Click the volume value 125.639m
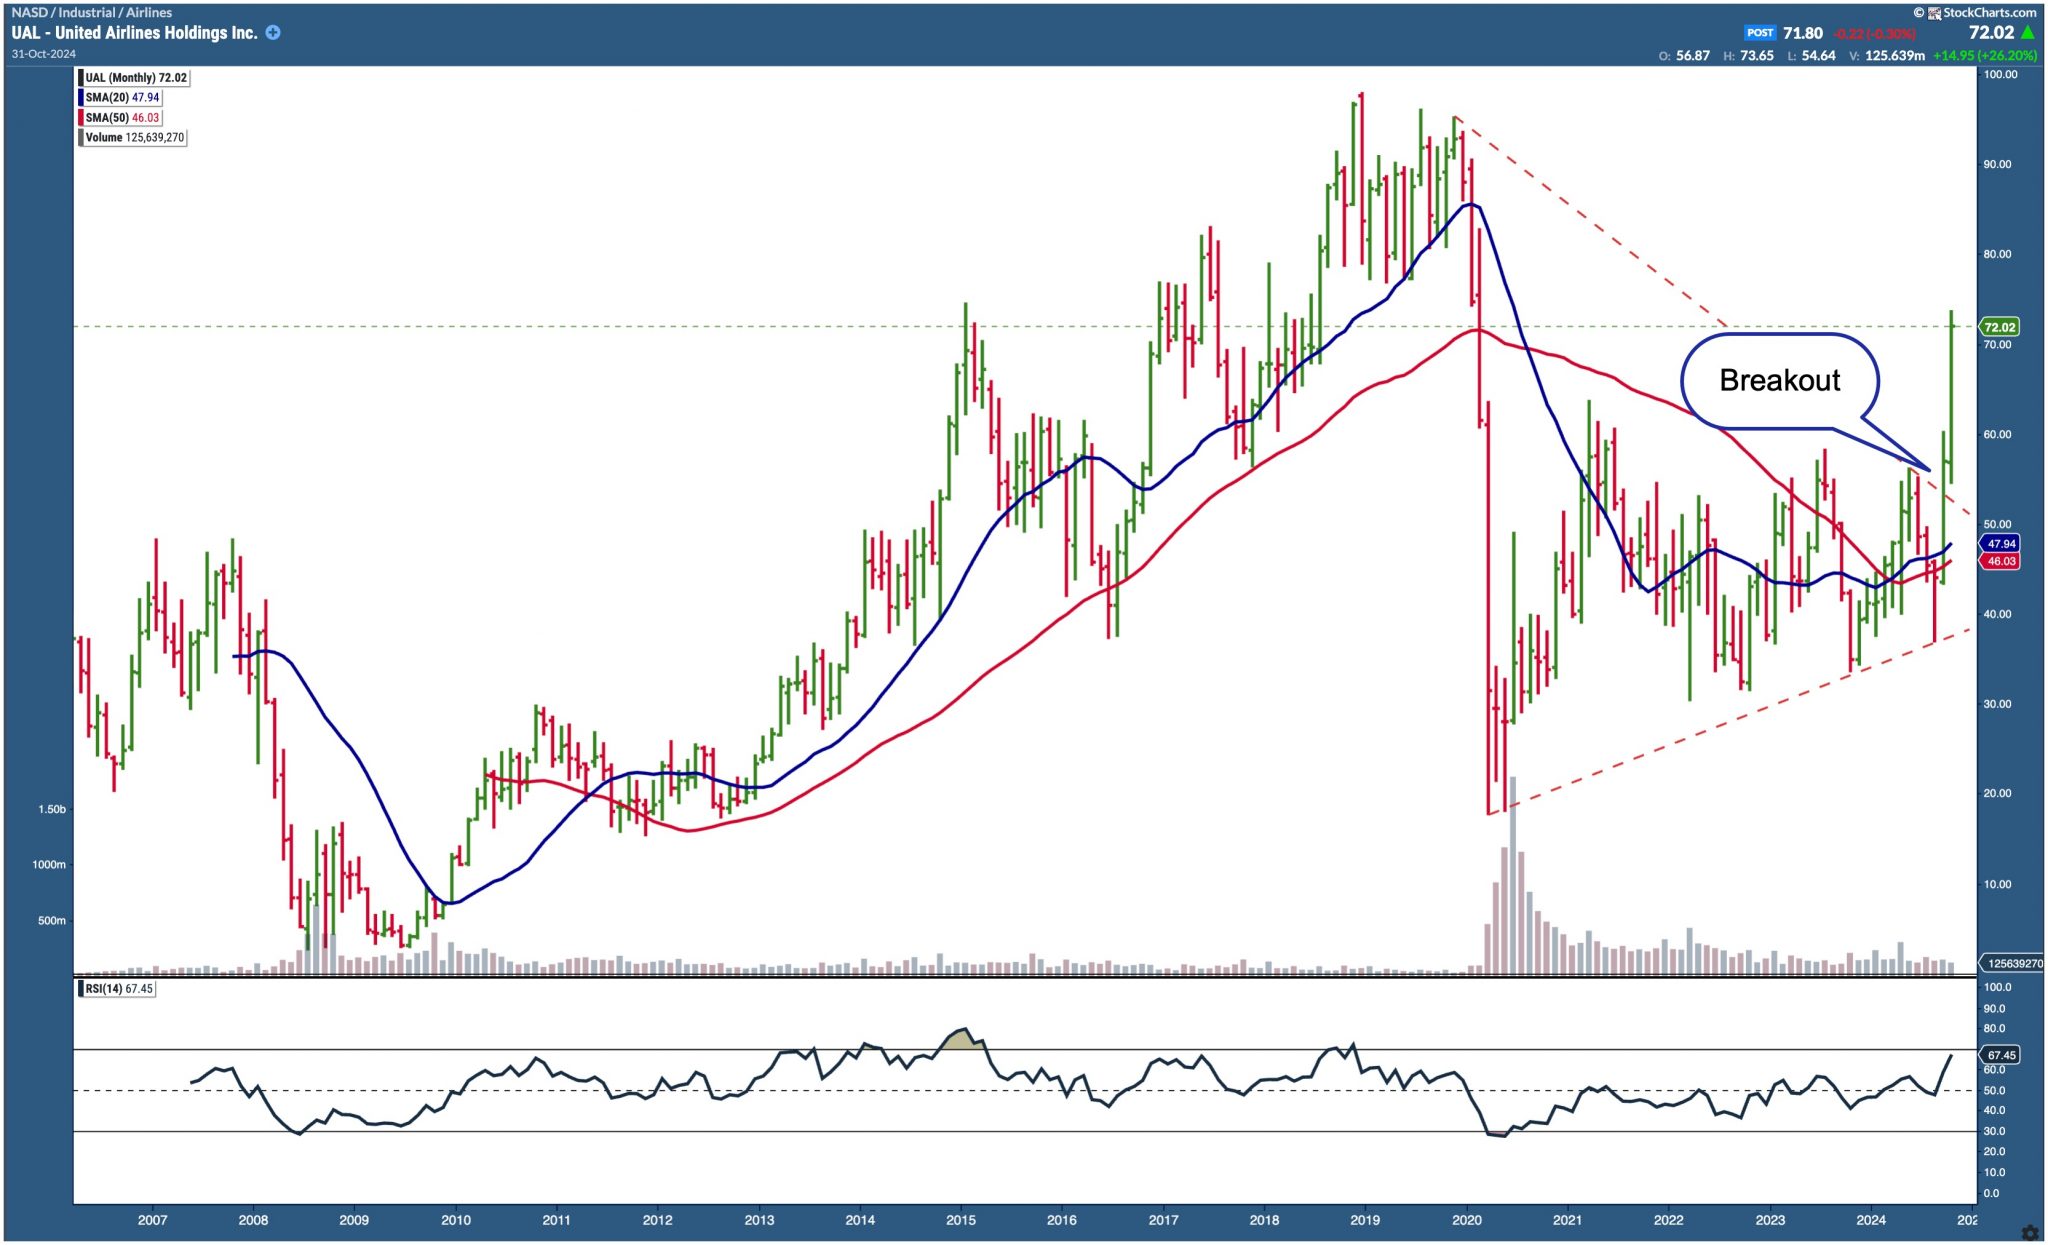Screen dimensions: 2048x1245 tap(1894, 56)
